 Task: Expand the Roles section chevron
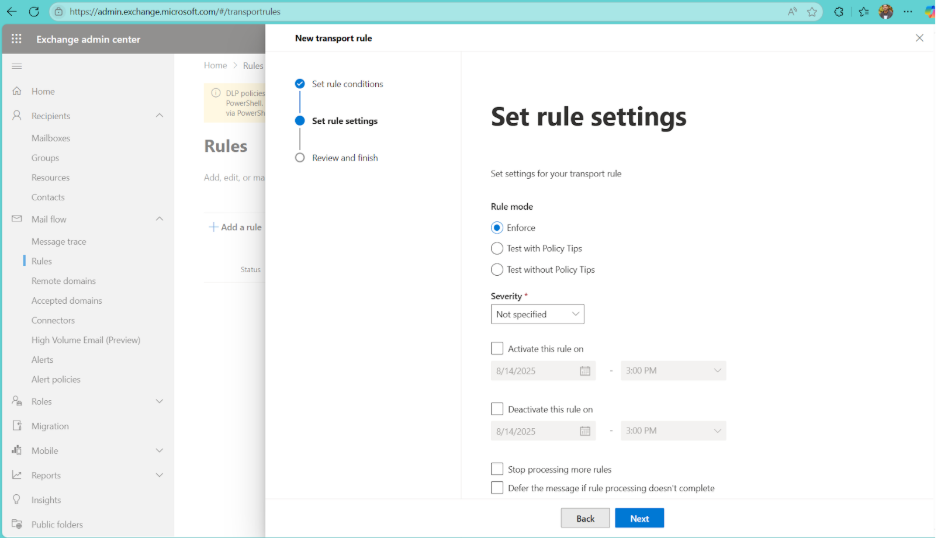point(159,401)
